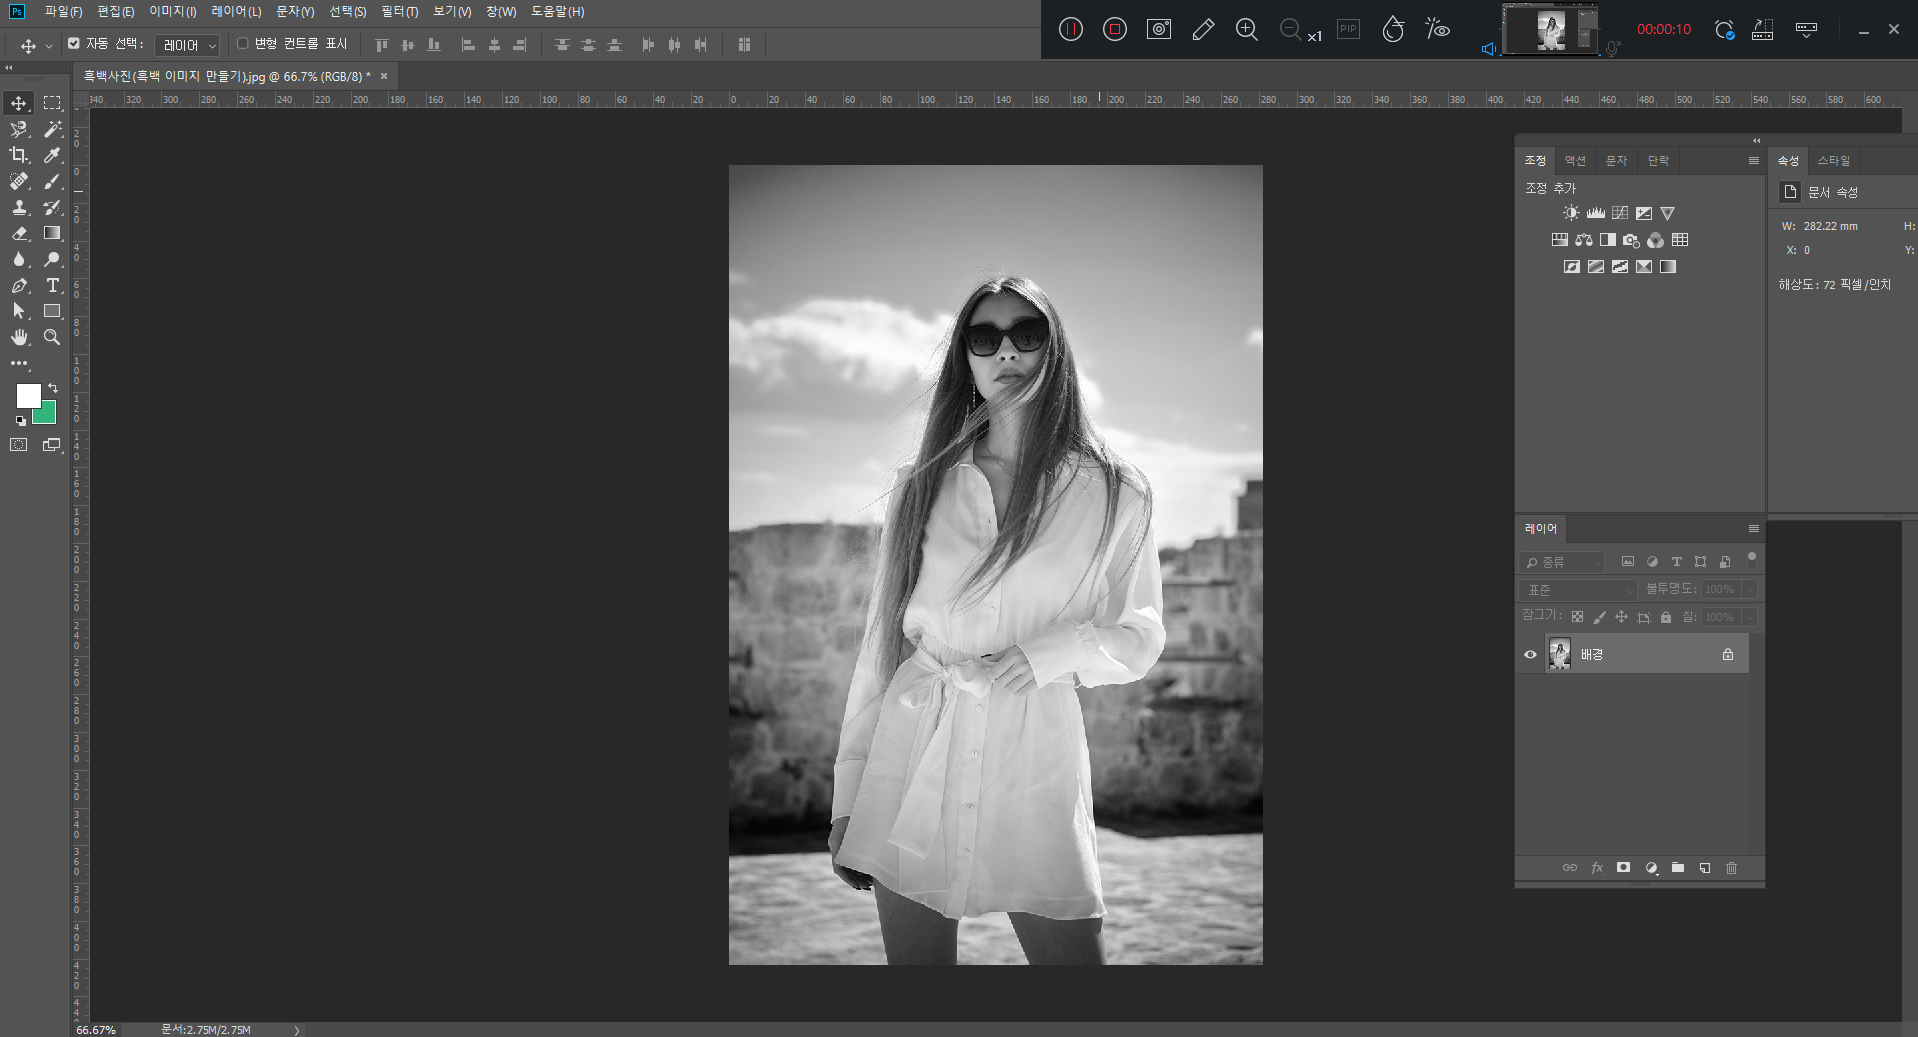This screenshot has width=1918, height=1037.
Task: Select the Horizontal Type tool
Action: click(x=52, y=285)
